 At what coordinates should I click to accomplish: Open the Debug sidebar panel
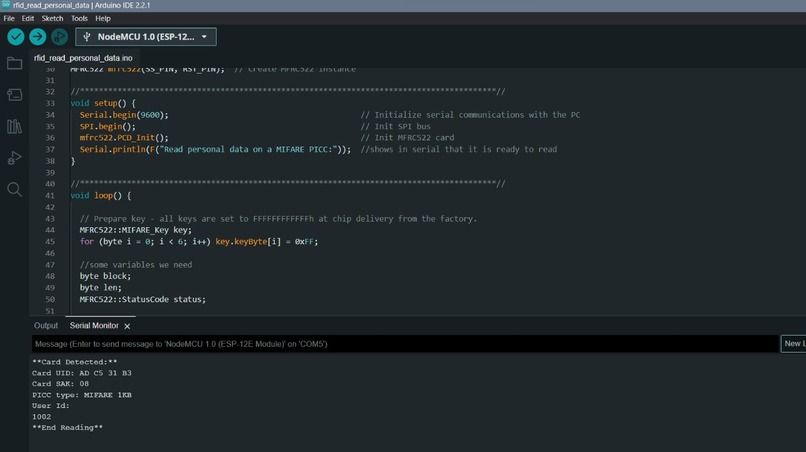(x=14, y=158)
